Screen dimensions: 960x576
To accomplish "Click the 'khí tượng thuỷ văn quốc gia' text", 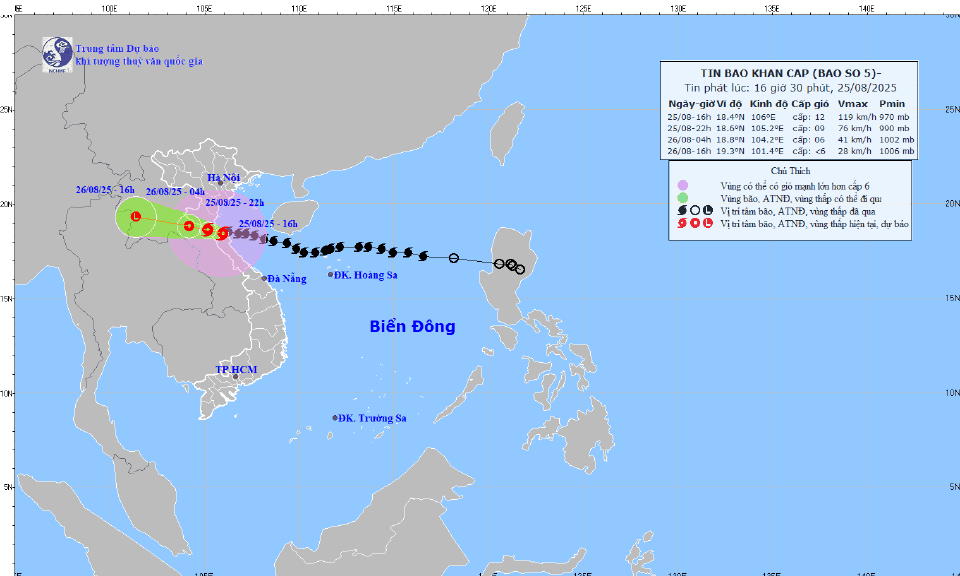I will click(139, 61).
